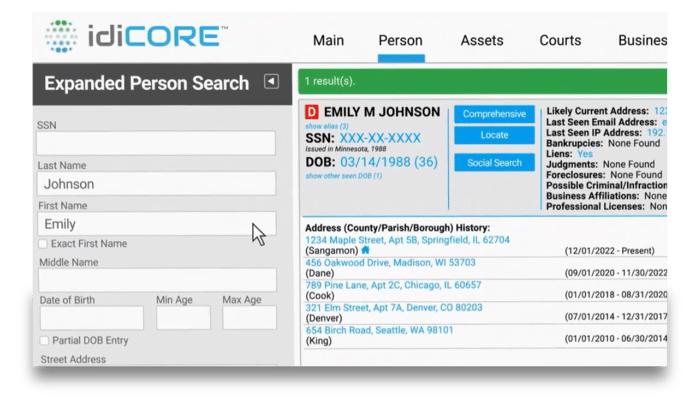This screenshot has height=397, width=700.
Task: Click the (Dane) county text
Action: coord(320,273)
